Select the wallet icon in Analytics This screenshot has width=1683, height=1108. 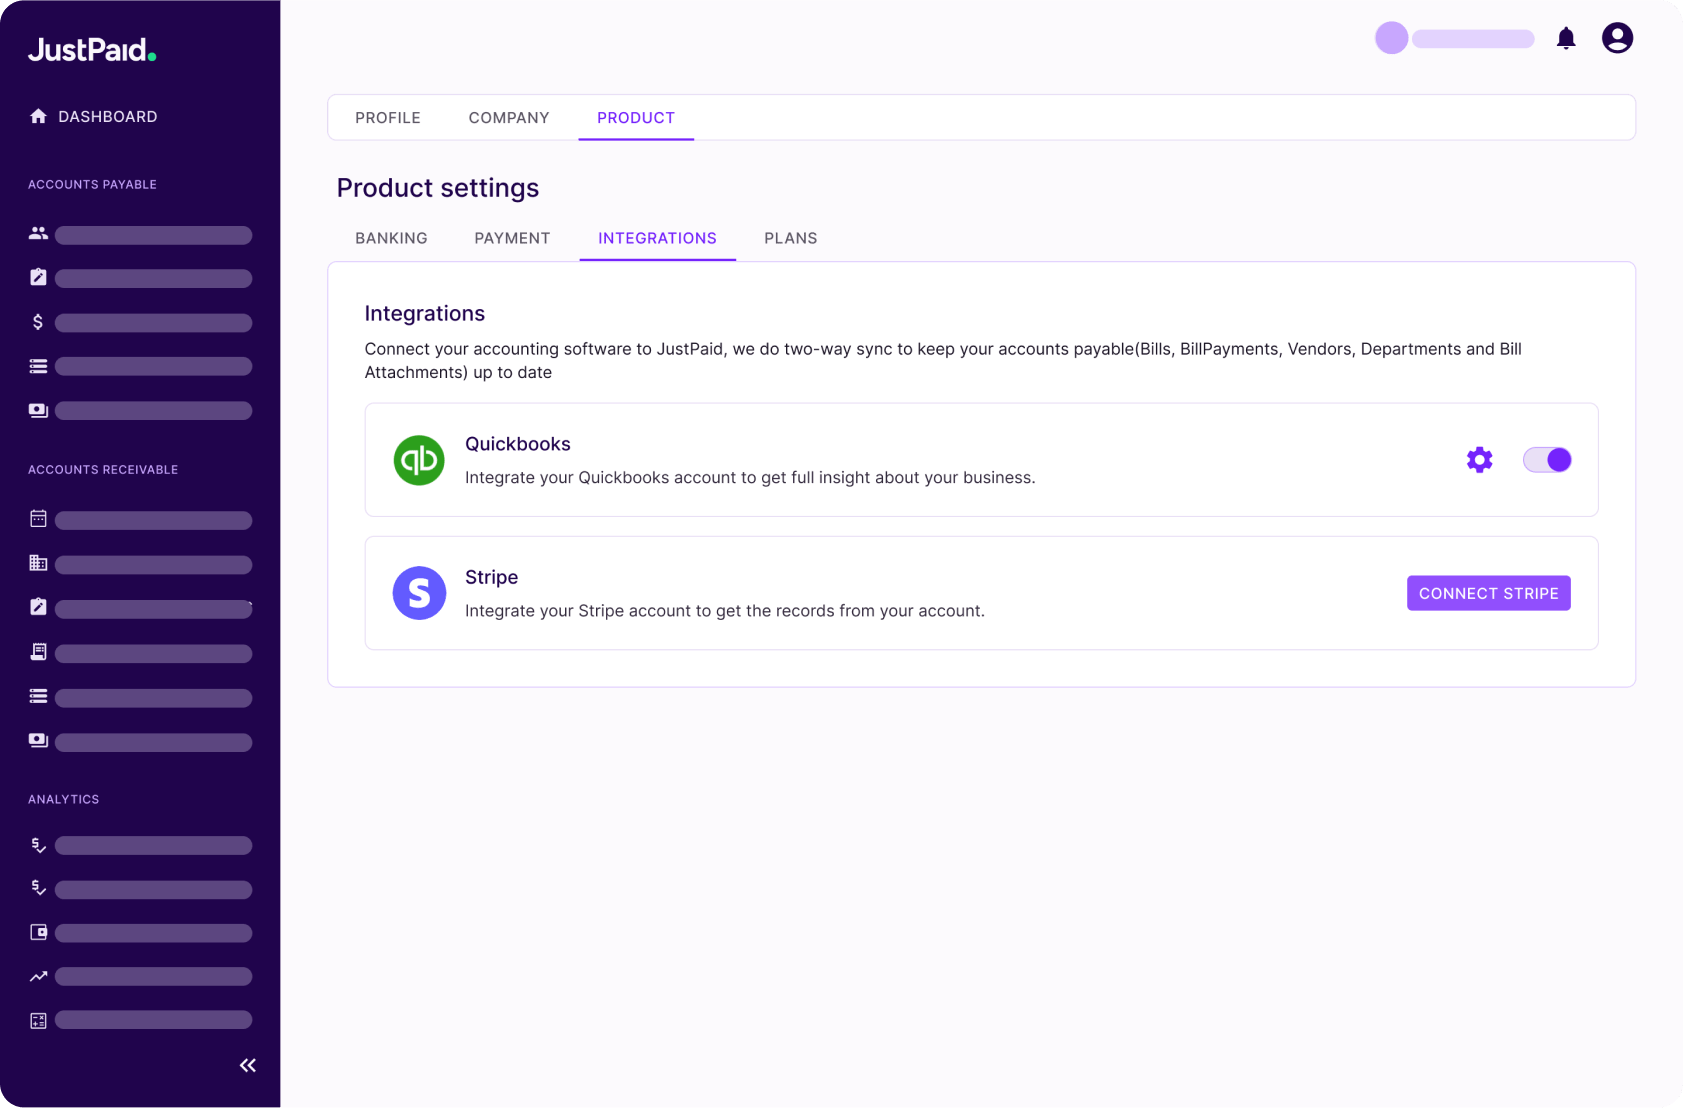[38, 932]
